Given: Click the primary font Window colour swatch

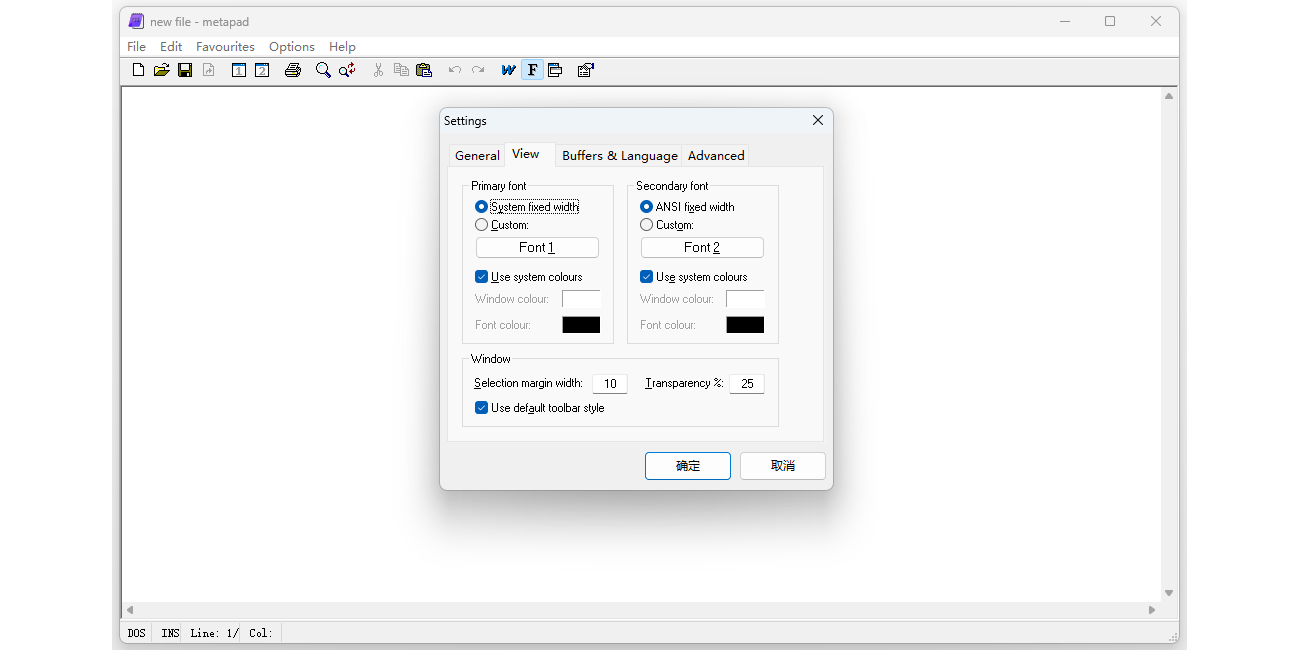Looking at the screenshot, I should pyautogui.click(x=581, y=299).
